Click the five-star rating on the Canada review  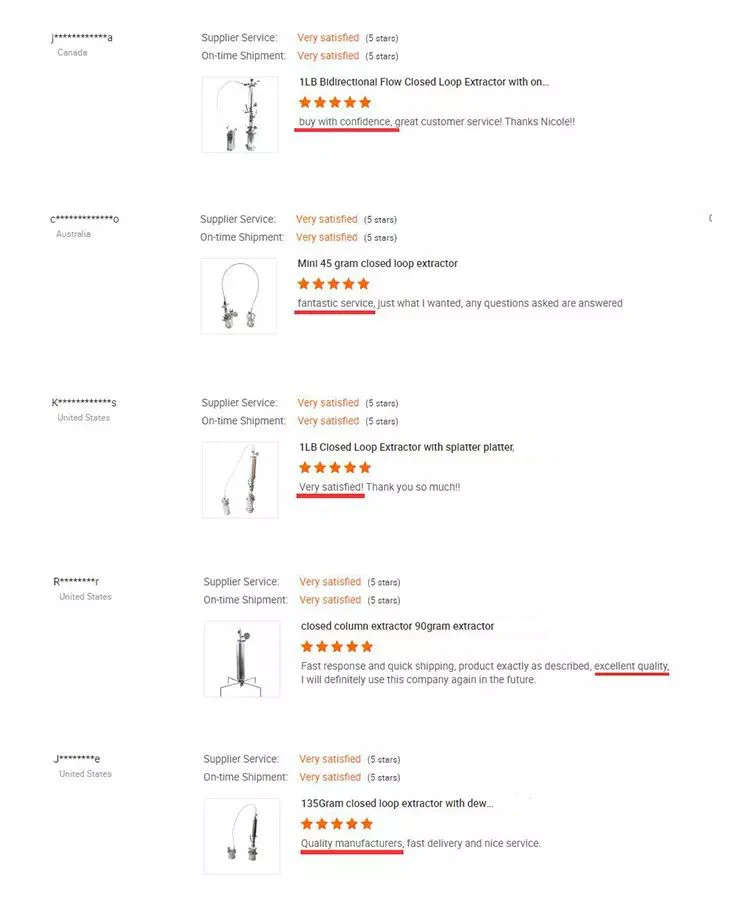pyautogui.click(x=335, y=103)
